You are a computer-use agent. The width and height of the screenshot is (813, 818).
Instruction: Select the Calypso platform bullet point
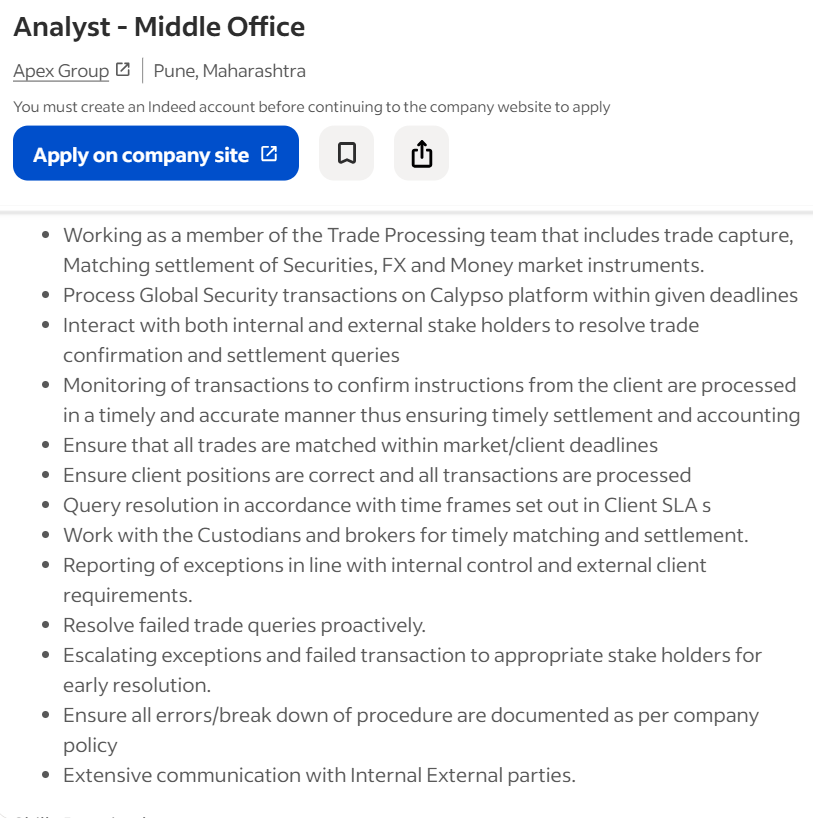coord(430,295)
